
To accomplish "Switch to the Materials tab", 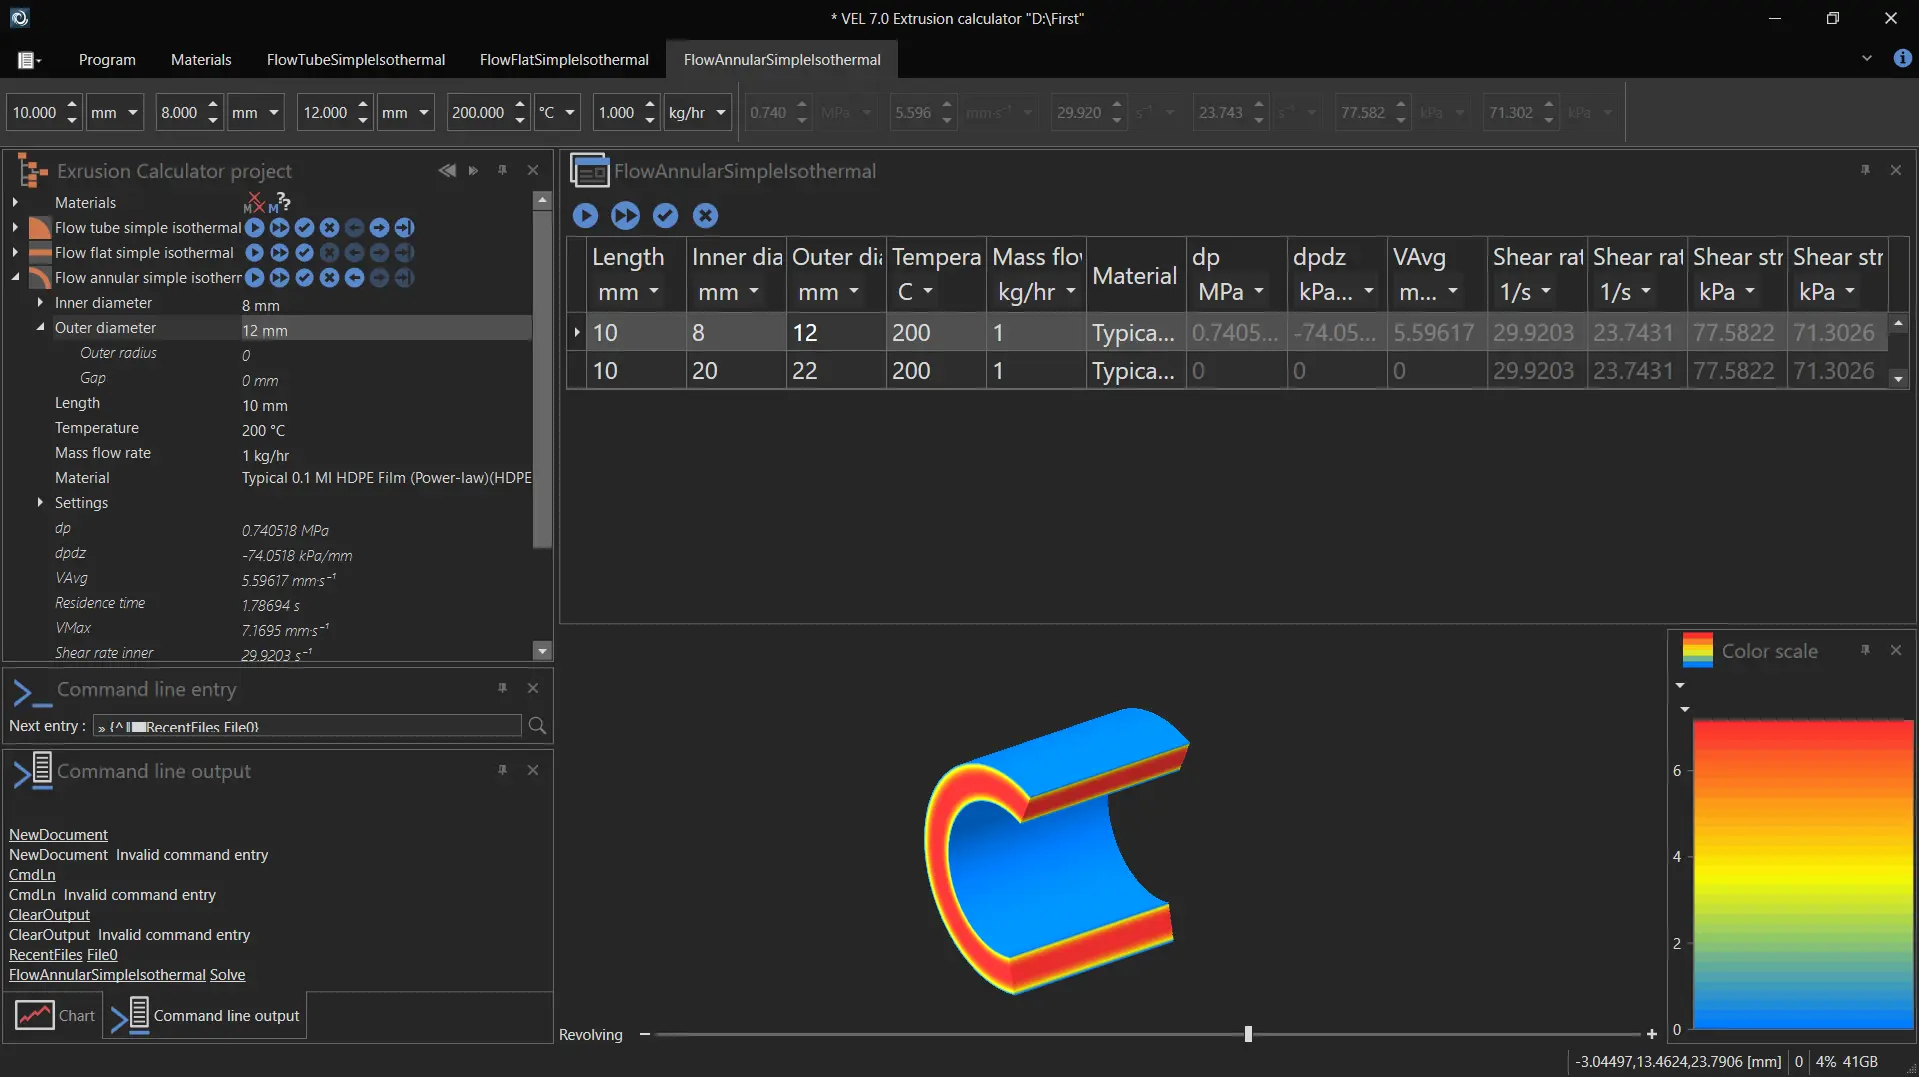I will point(201,60).
